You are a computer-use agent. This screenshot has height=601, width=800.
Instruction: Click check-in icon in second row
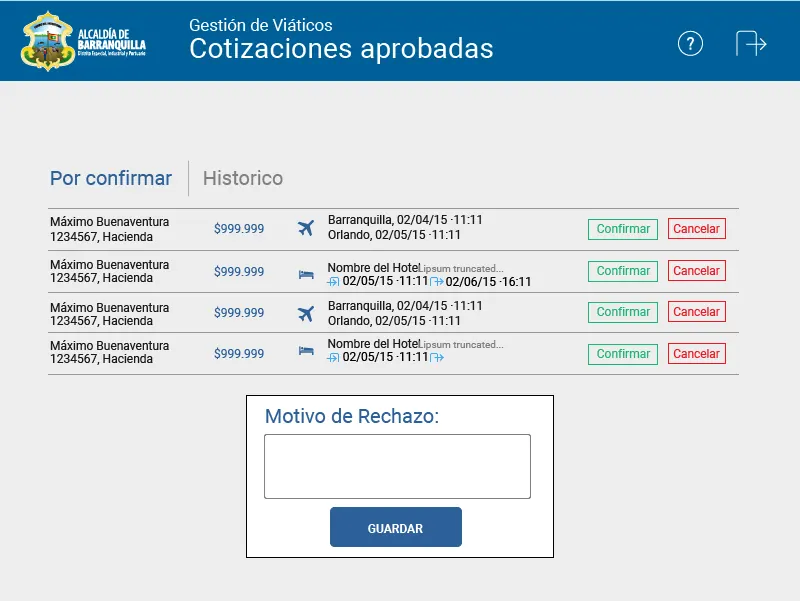click(333, 281)
